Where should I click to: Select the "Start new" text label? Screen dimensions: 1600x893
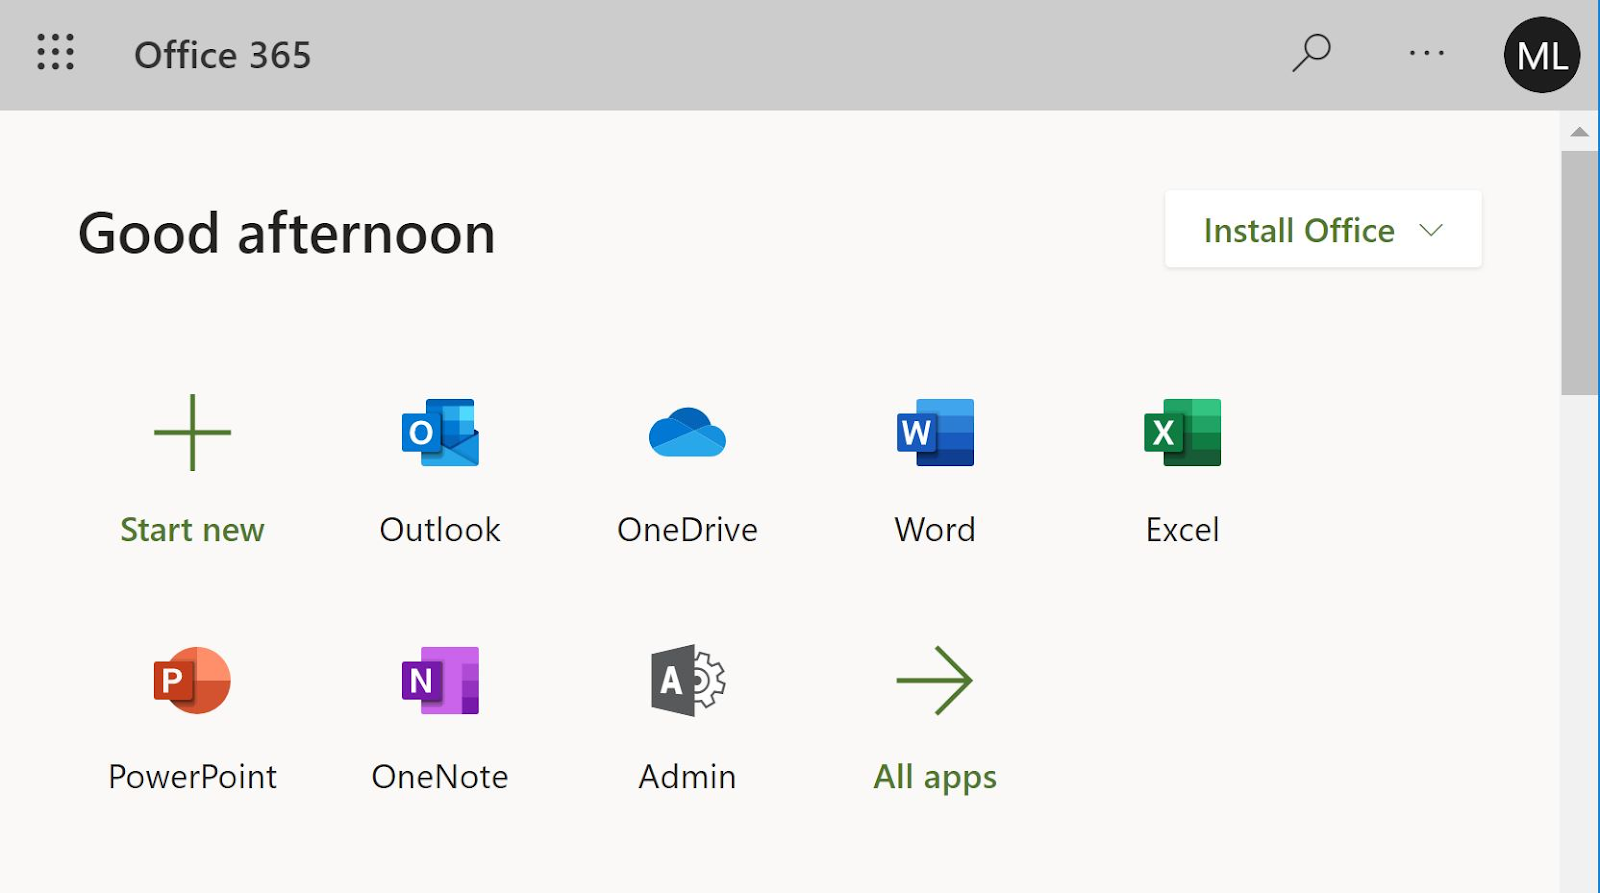tap(192, 530)
